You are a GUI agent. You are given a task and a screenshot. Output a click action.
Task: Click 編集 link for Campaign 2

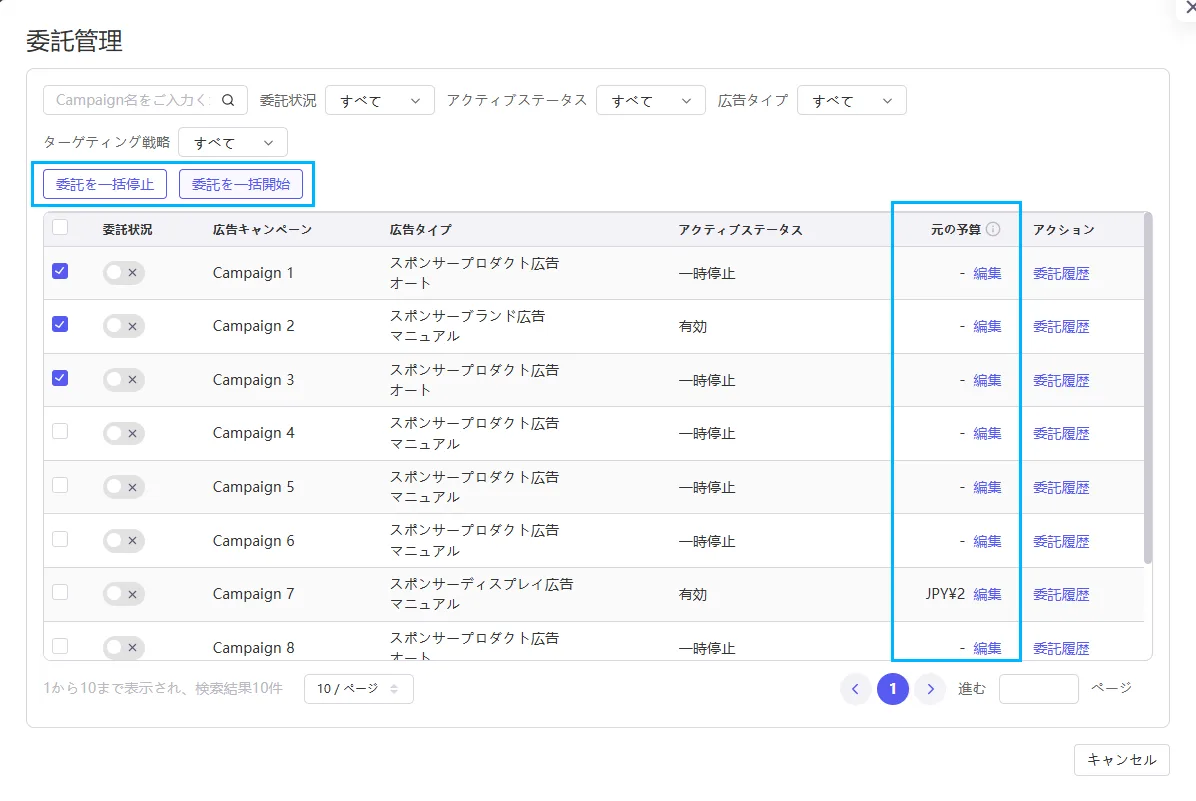[987, 327]
